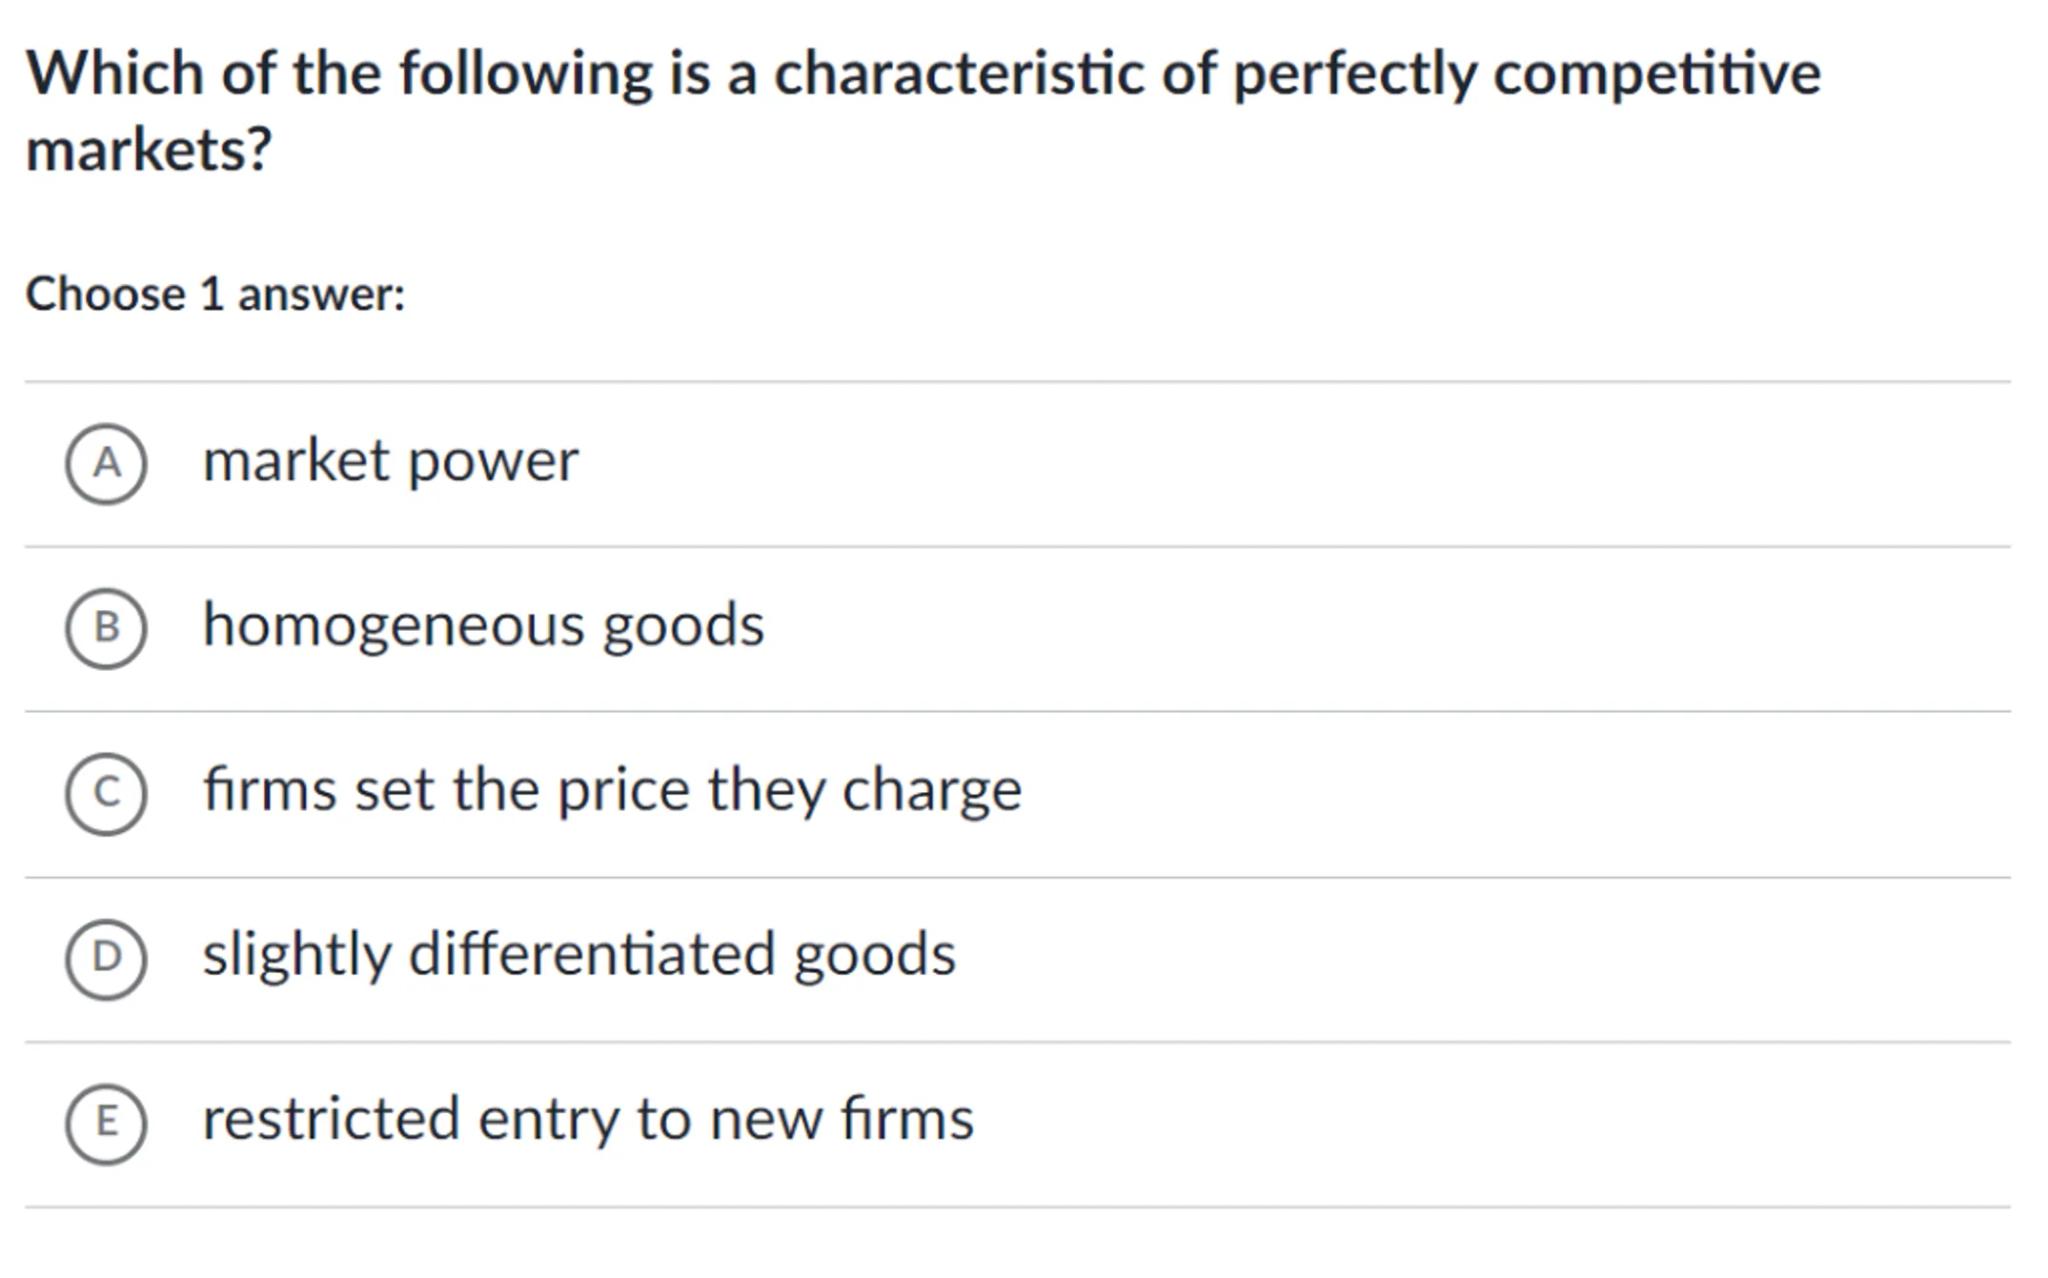Click "slightly differentiated goods" answer text
Image resolution: width=2048 pixels, height=1278 pixels.
coord(579,955)
